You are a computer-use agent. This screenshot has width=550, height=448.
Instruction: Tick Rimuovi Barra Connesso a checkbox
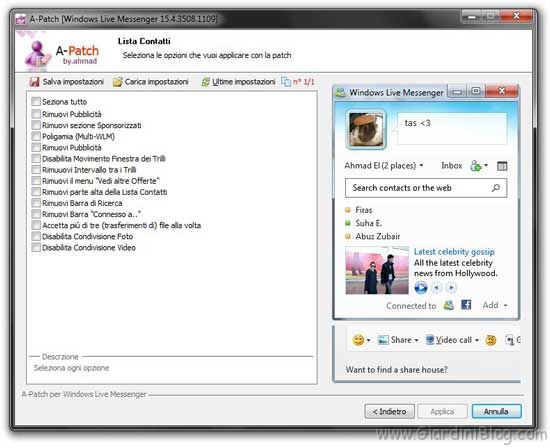(x=36, y=214)
